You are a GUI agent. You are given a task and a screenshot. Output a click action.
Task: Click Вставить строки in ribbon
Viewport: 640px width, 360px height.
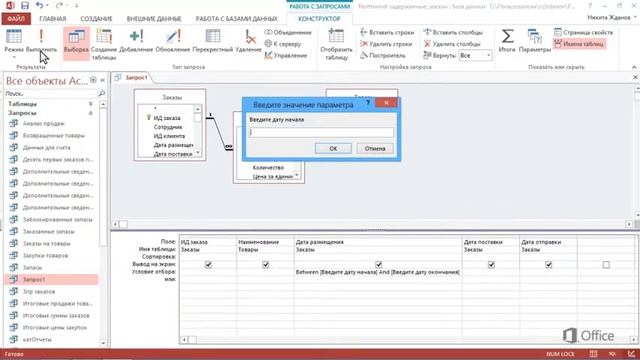pyautogui.click(x=387, y=32)
